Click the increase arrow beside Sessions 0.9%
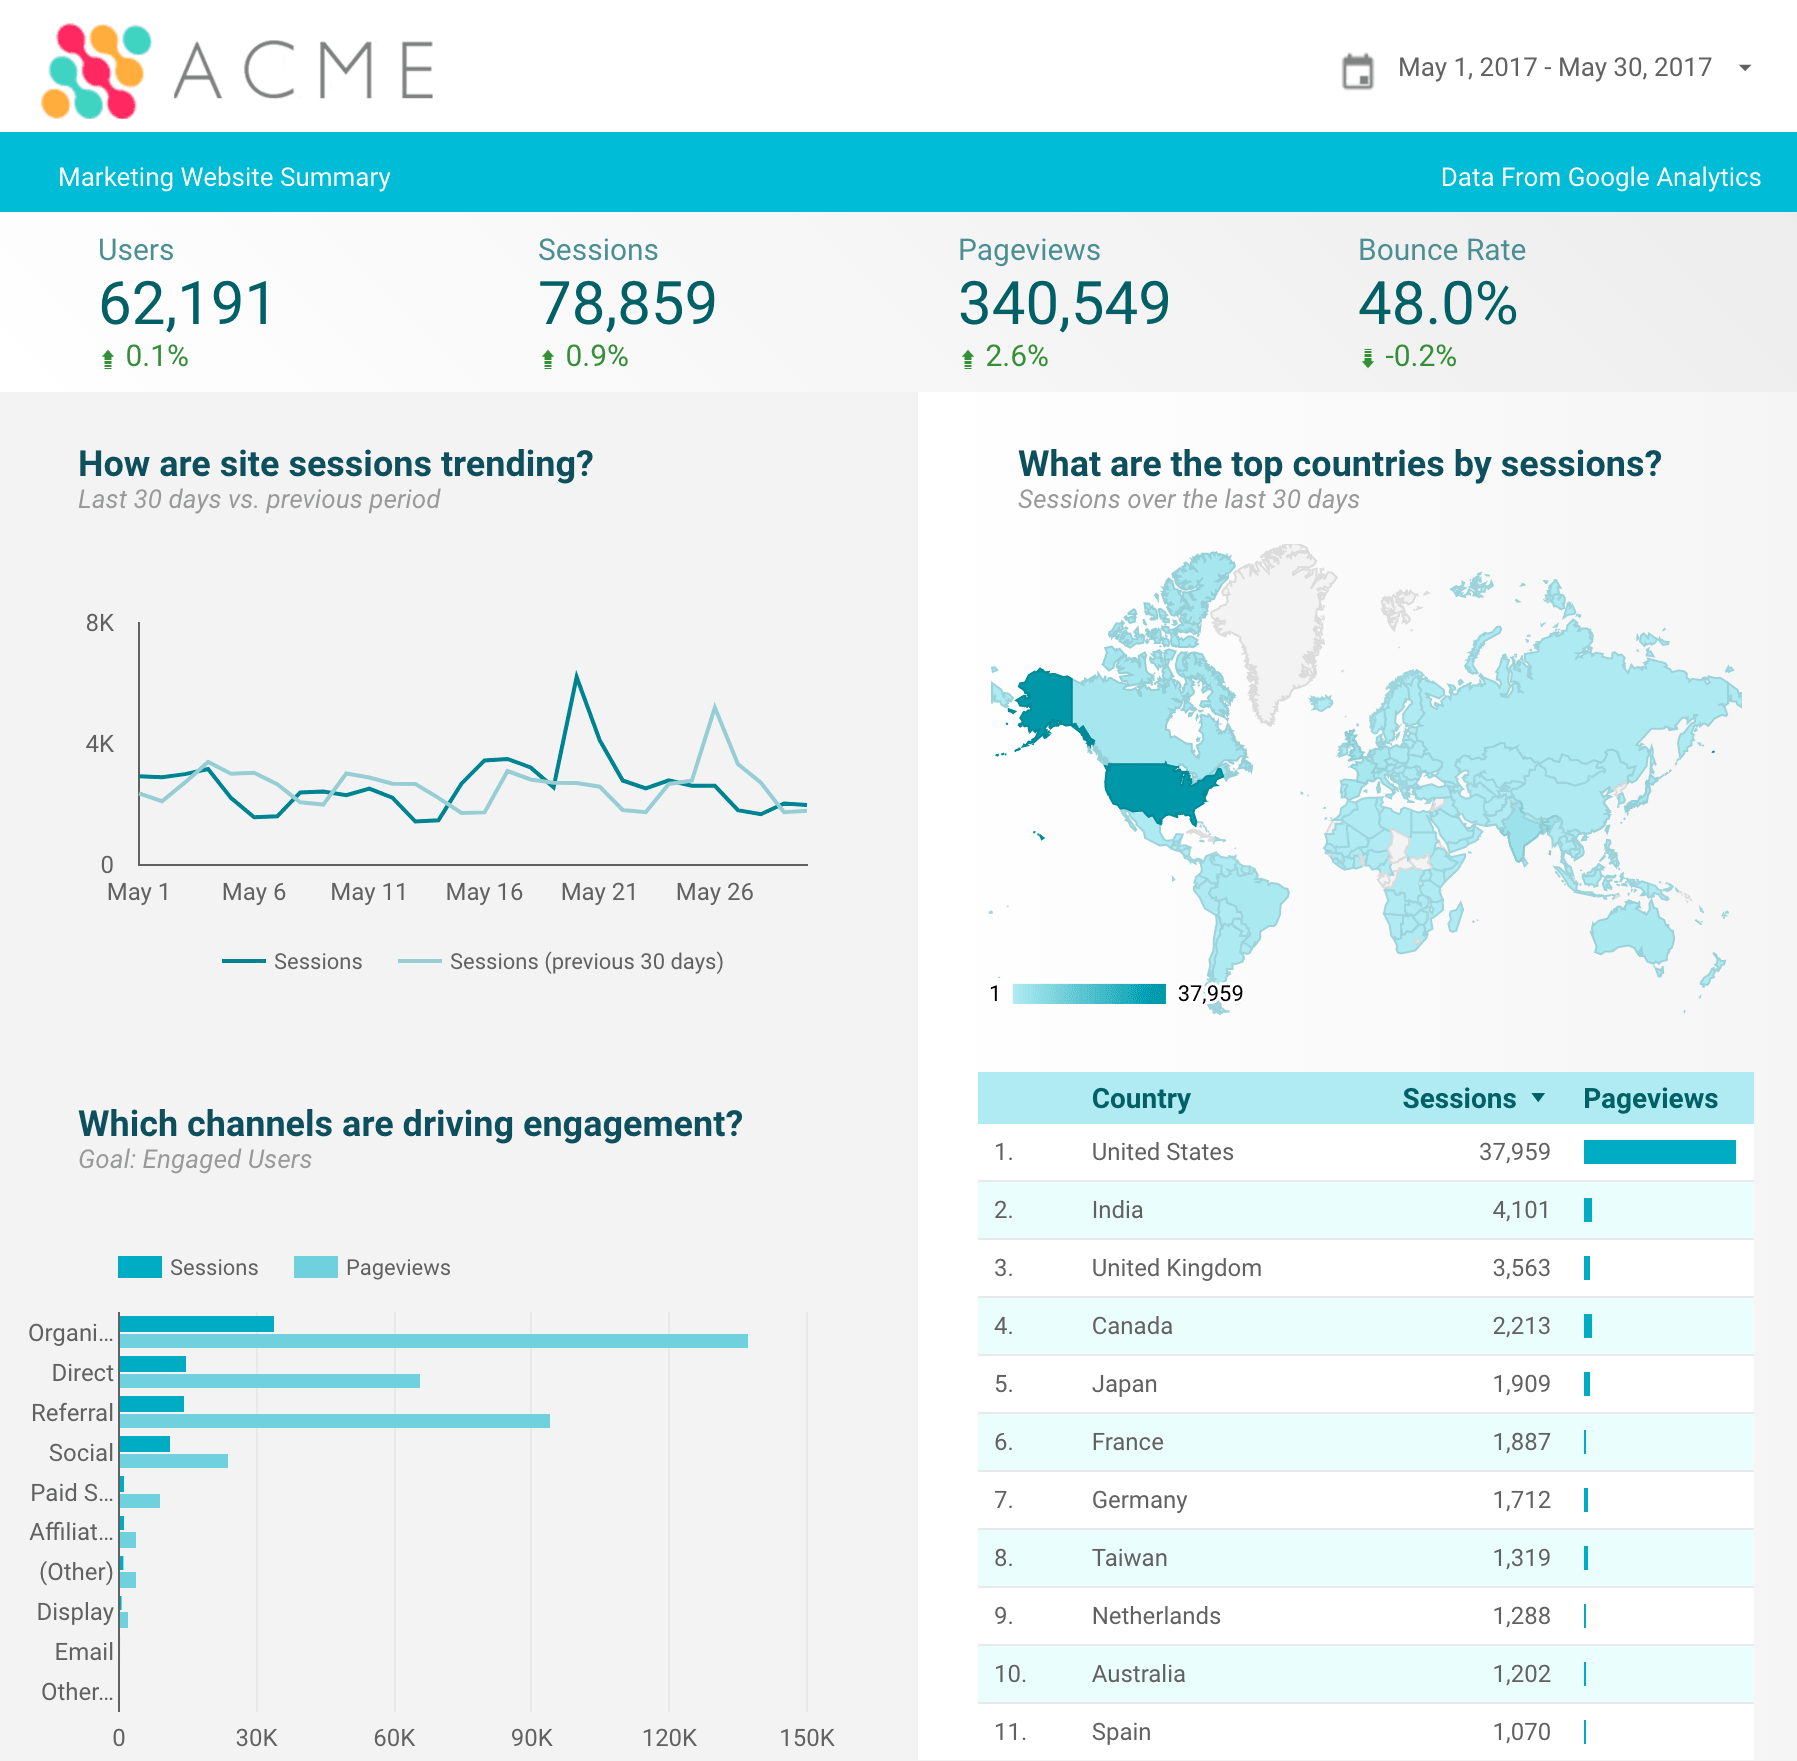The width and height of the screenshot is (1797, 1761). coord(548,356)
